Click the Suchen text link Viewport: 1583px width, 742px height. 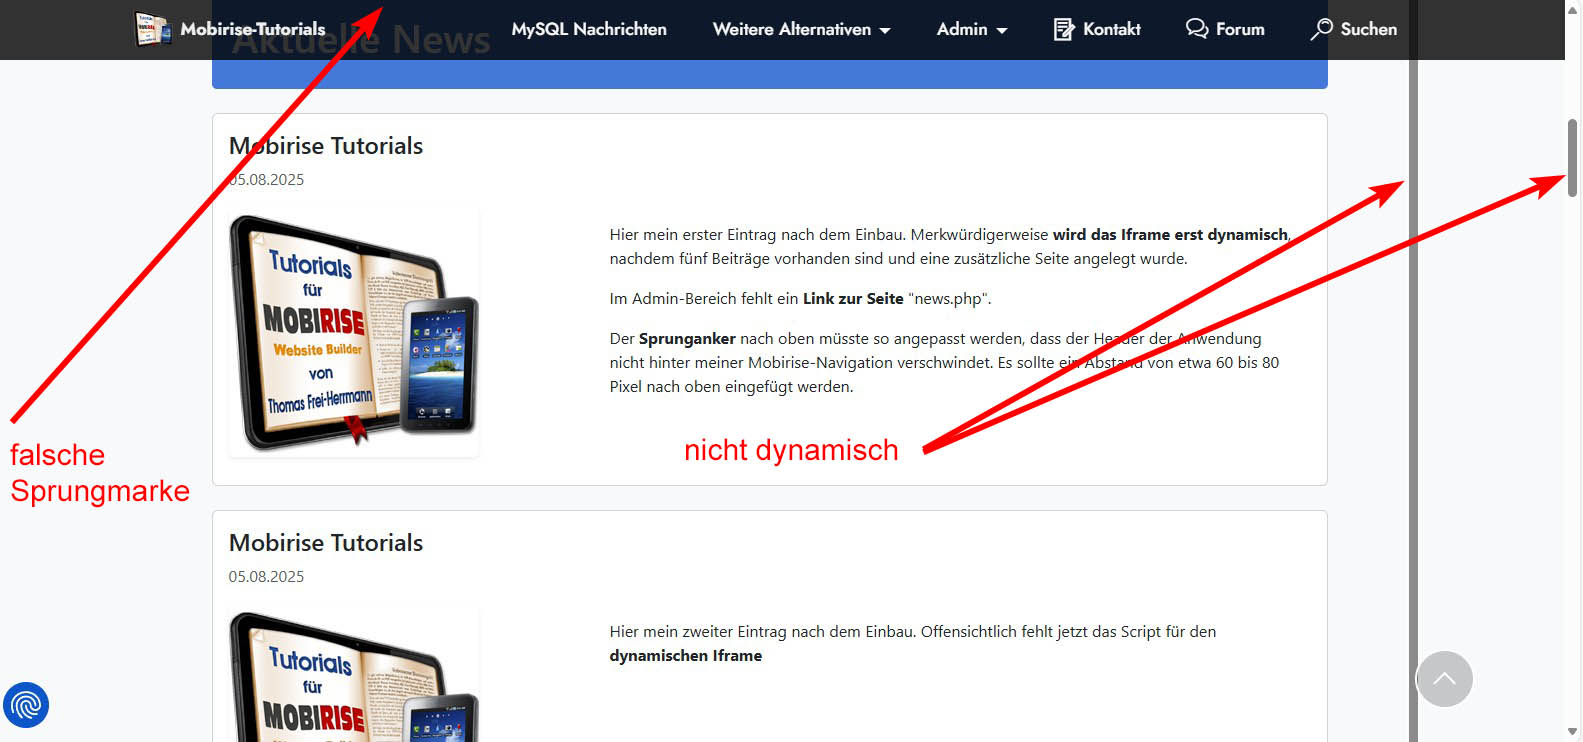(x=1368, y=29)
